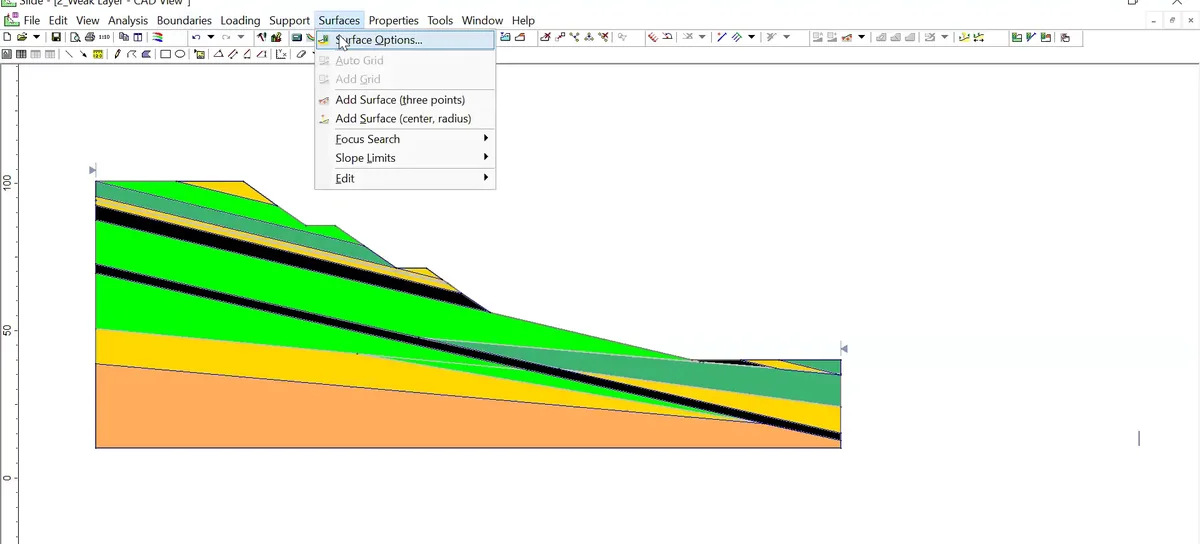Click the Print icon
Image resolution: width=1200 pixels, height=544 pixels.
coord(90,37)
